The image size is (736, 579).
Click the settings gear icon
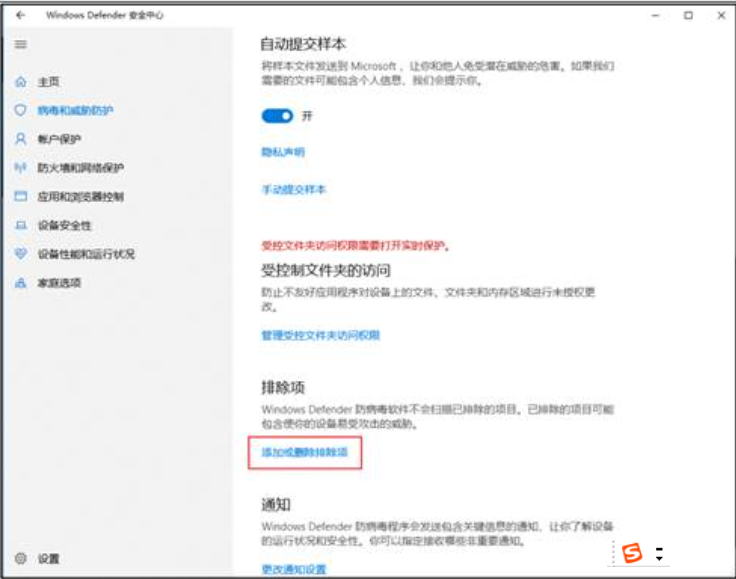tap(21, 558)
